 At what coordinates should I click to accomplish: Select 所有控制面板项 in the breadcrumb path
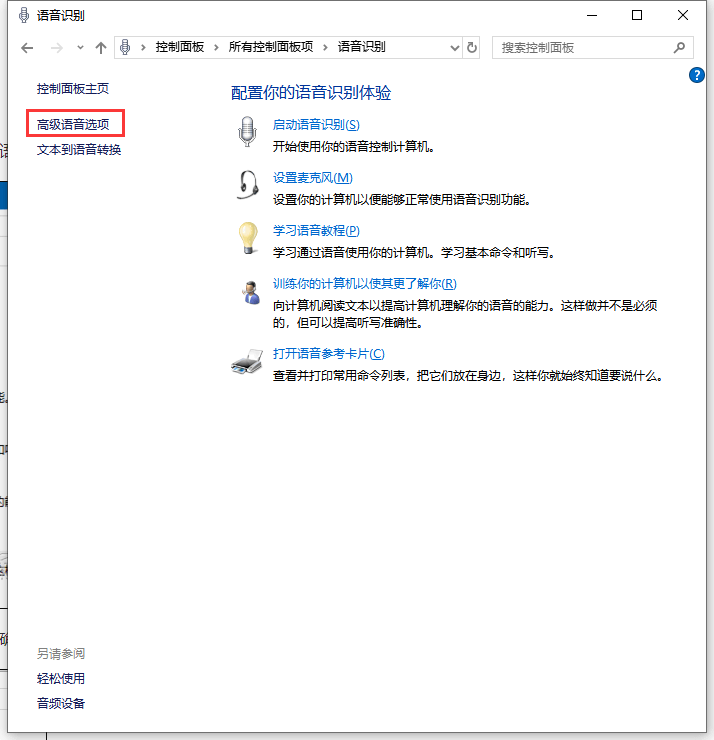pyautogui.click(x=270, y=47)
